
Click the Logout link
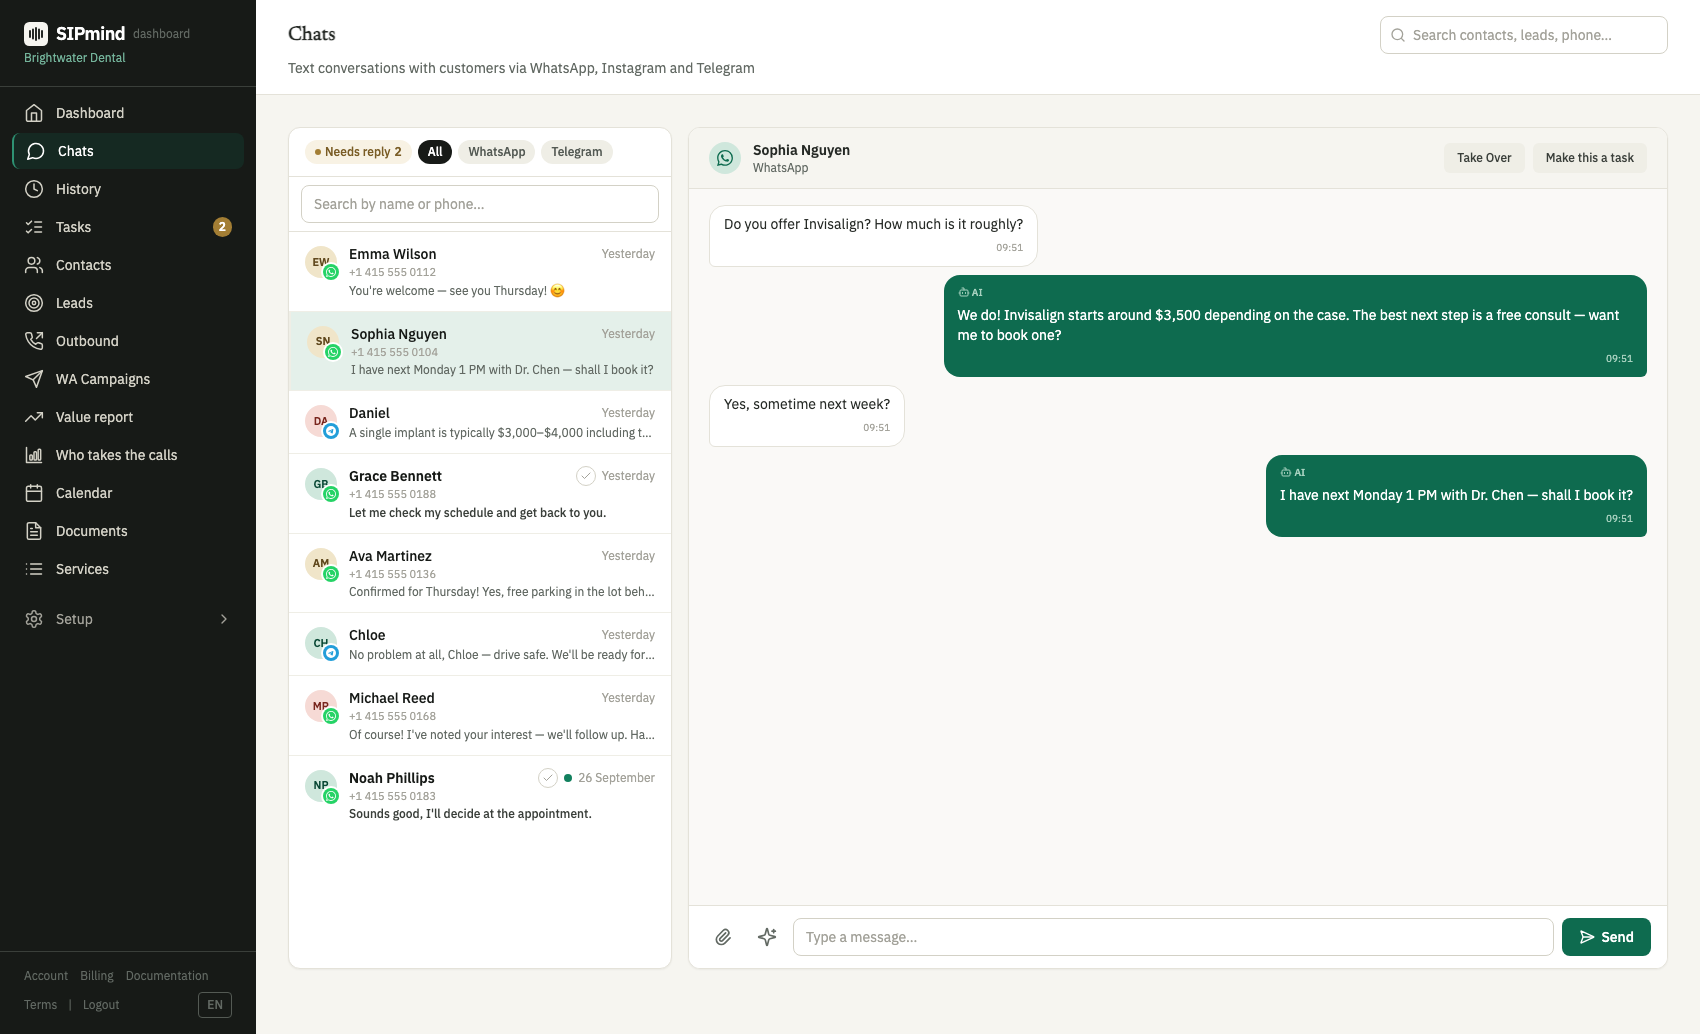pyautogui.click(x=101, y=1005)
